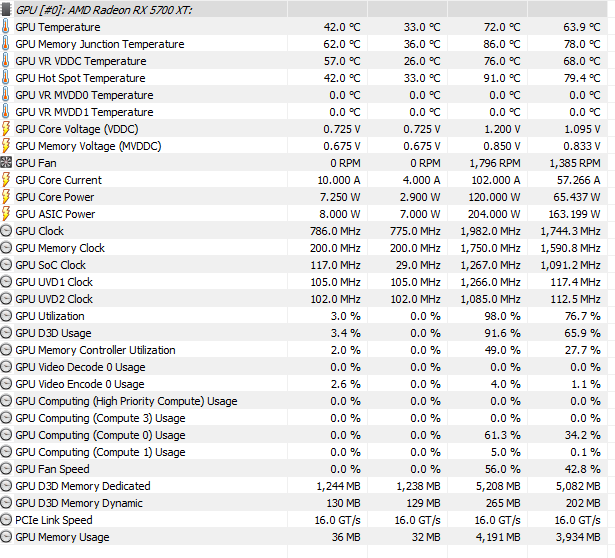Click lightning icon beside GPU Core Current
This screenshot has height=558, width=615.
(x=6, y=180)
